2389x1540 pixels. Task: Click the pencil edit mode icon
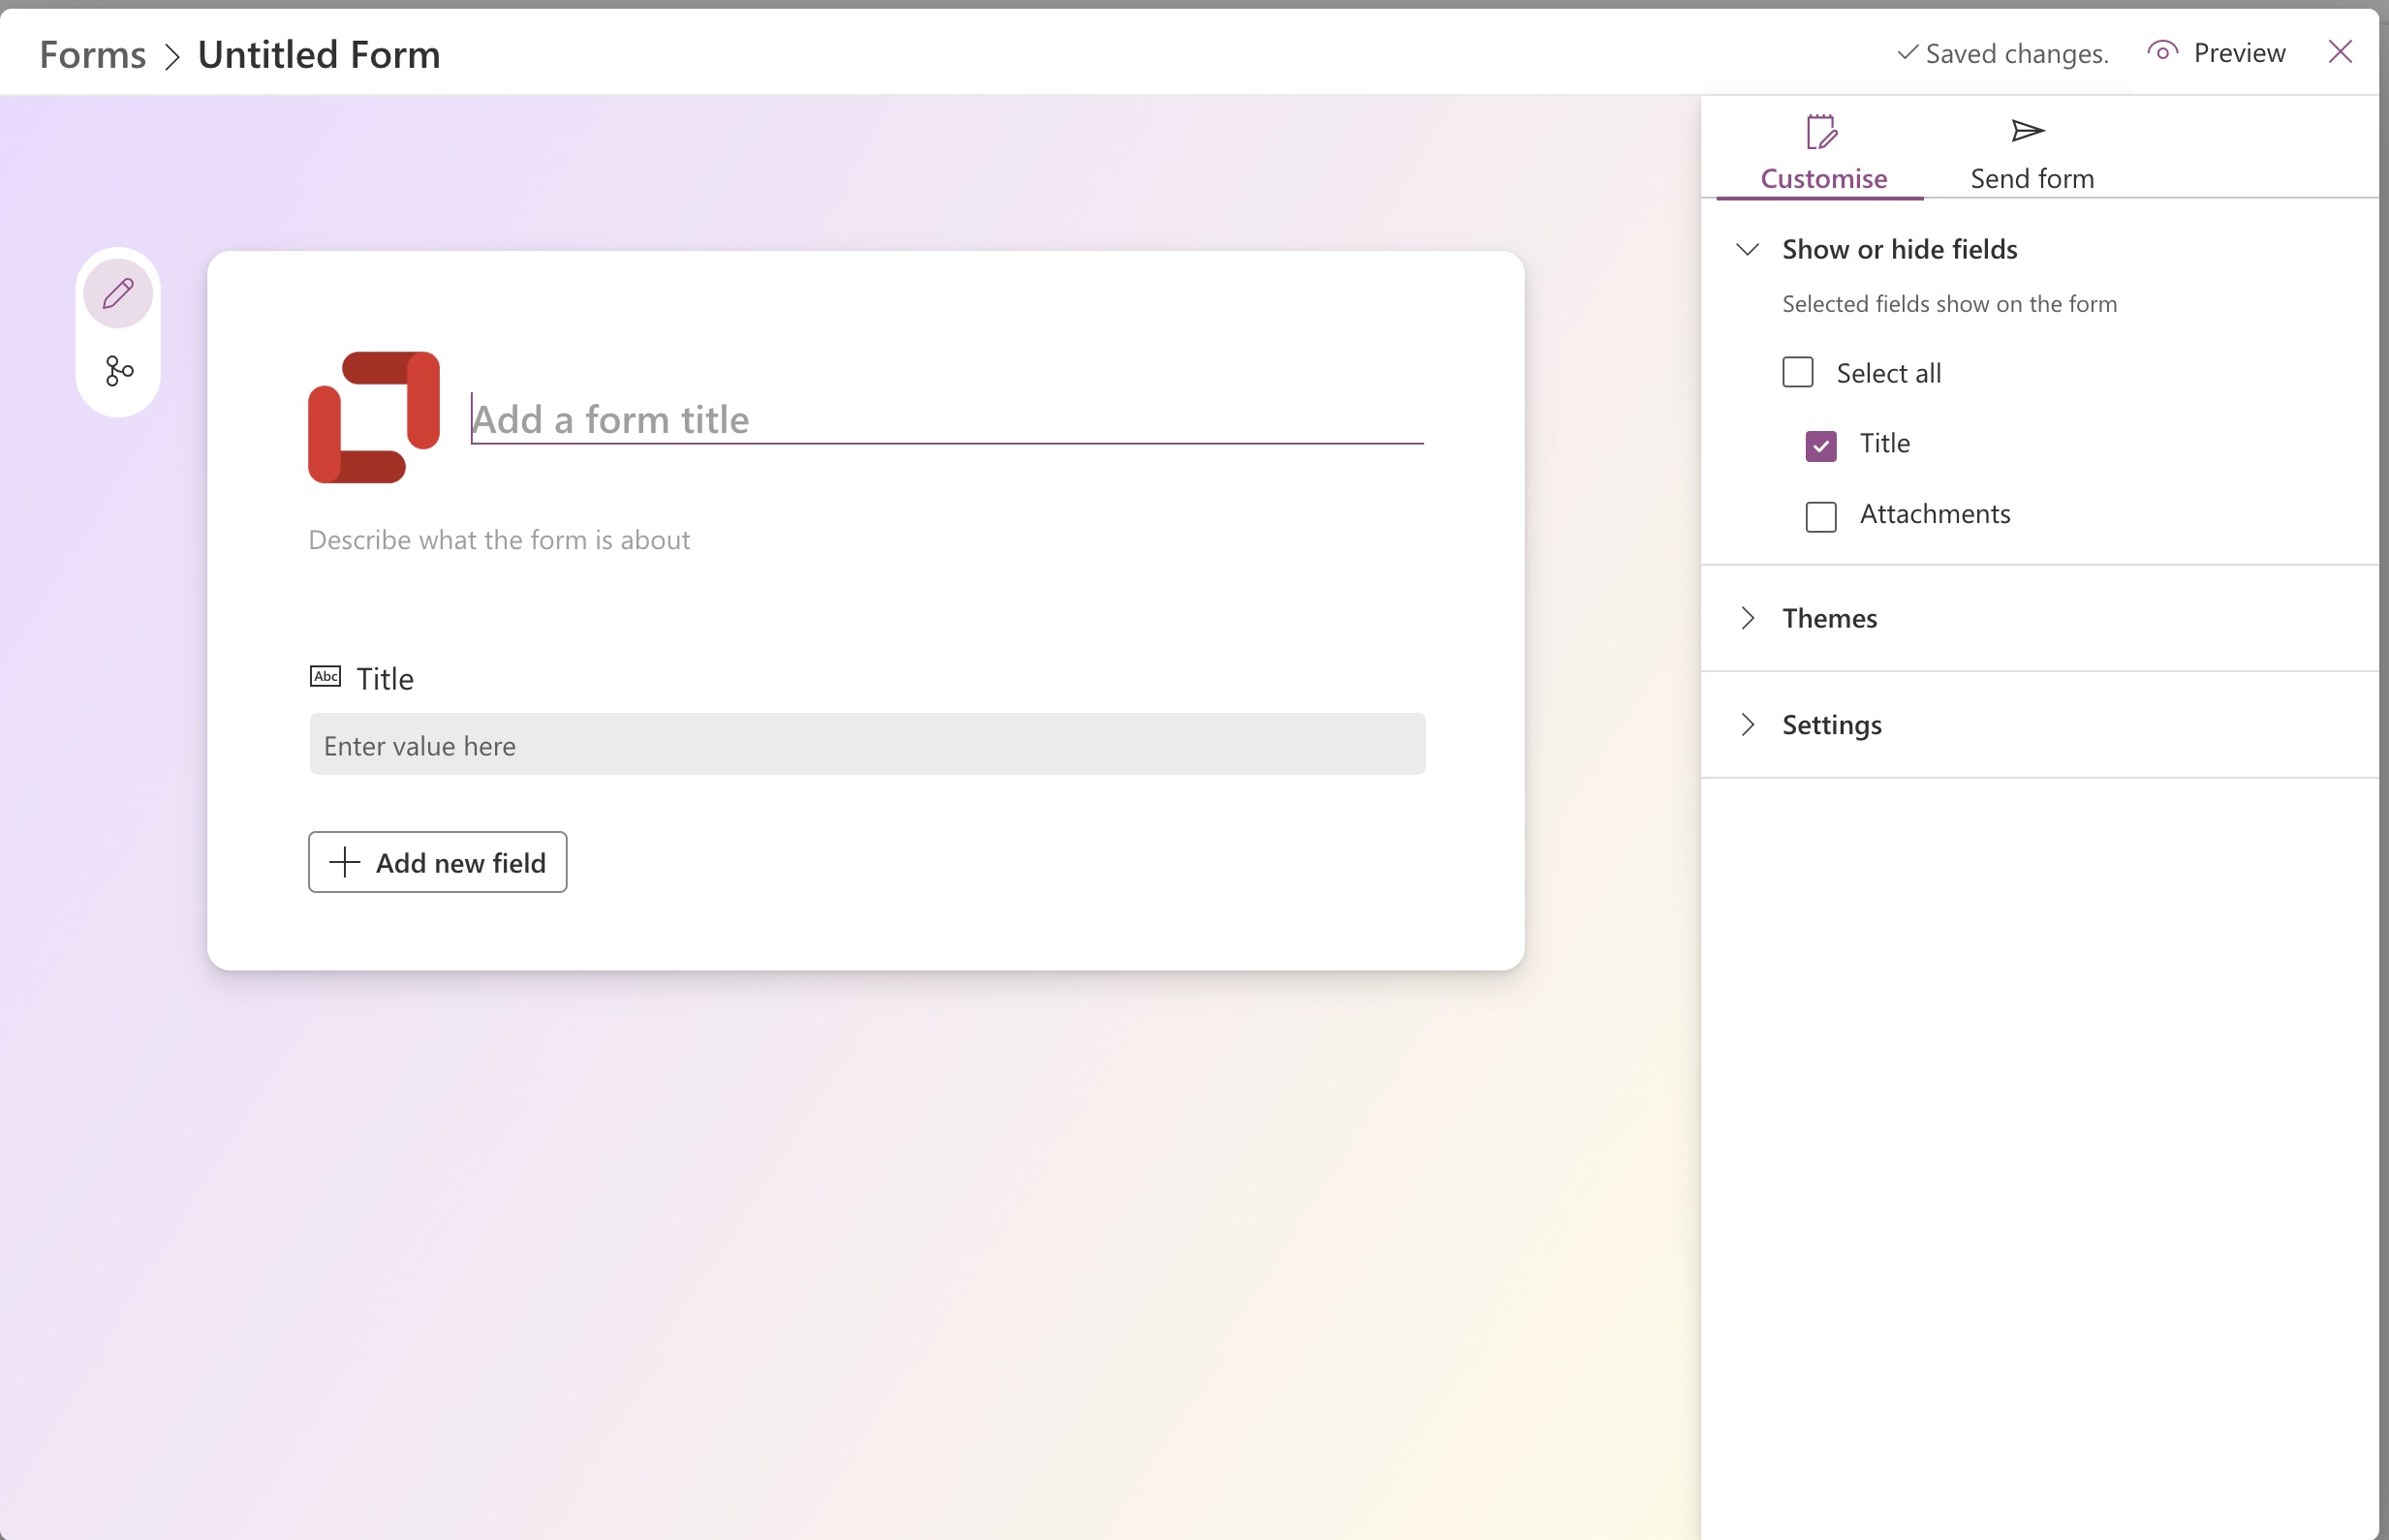[118, 293]
